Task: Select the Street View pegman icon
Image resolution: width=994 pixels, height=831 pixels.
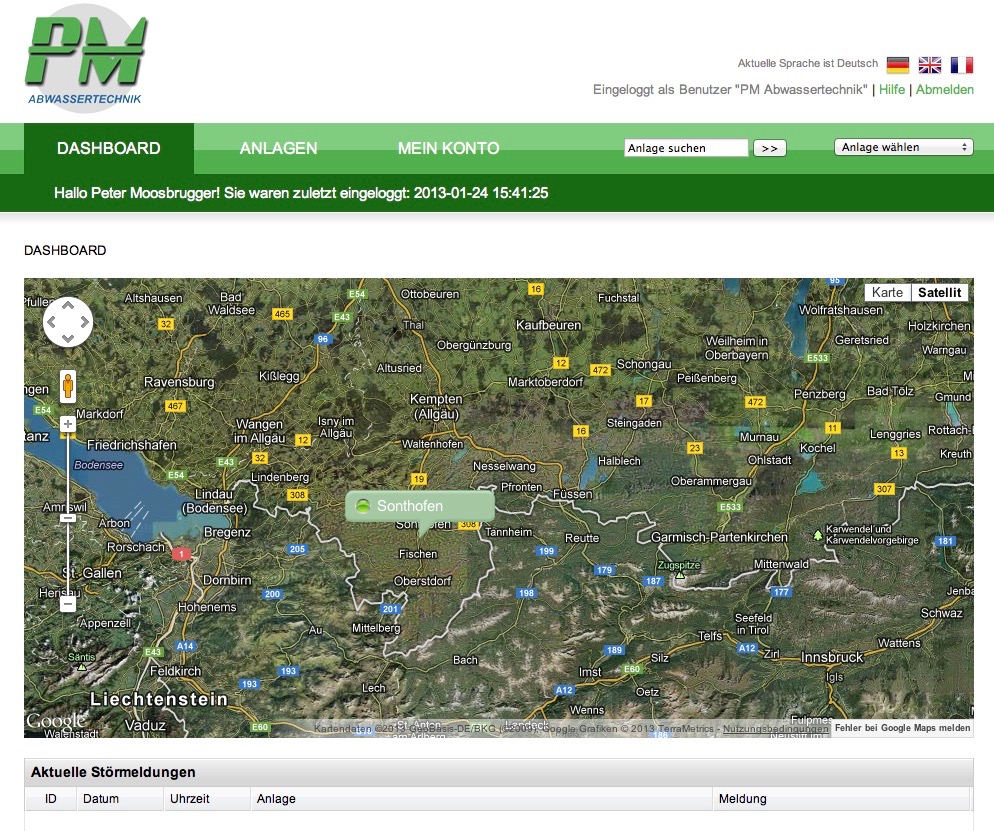Action: coord(68,386)
